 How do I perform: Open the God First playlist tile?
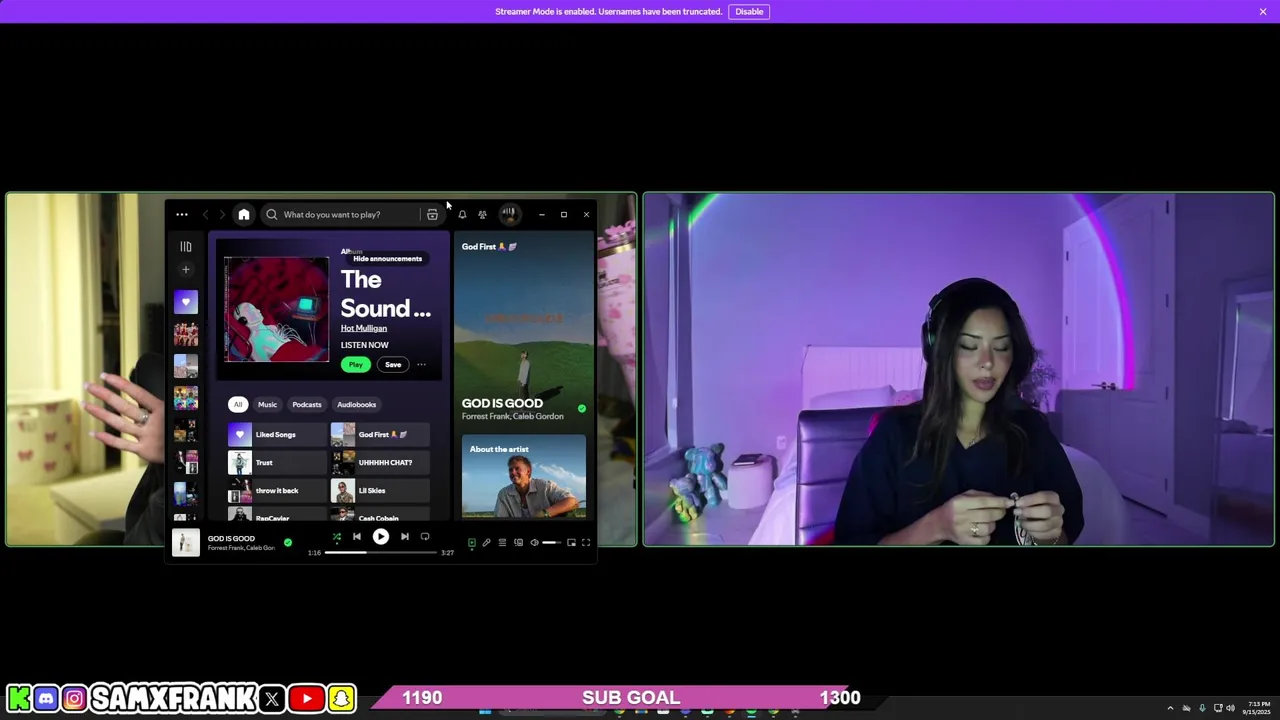[381, 434]
